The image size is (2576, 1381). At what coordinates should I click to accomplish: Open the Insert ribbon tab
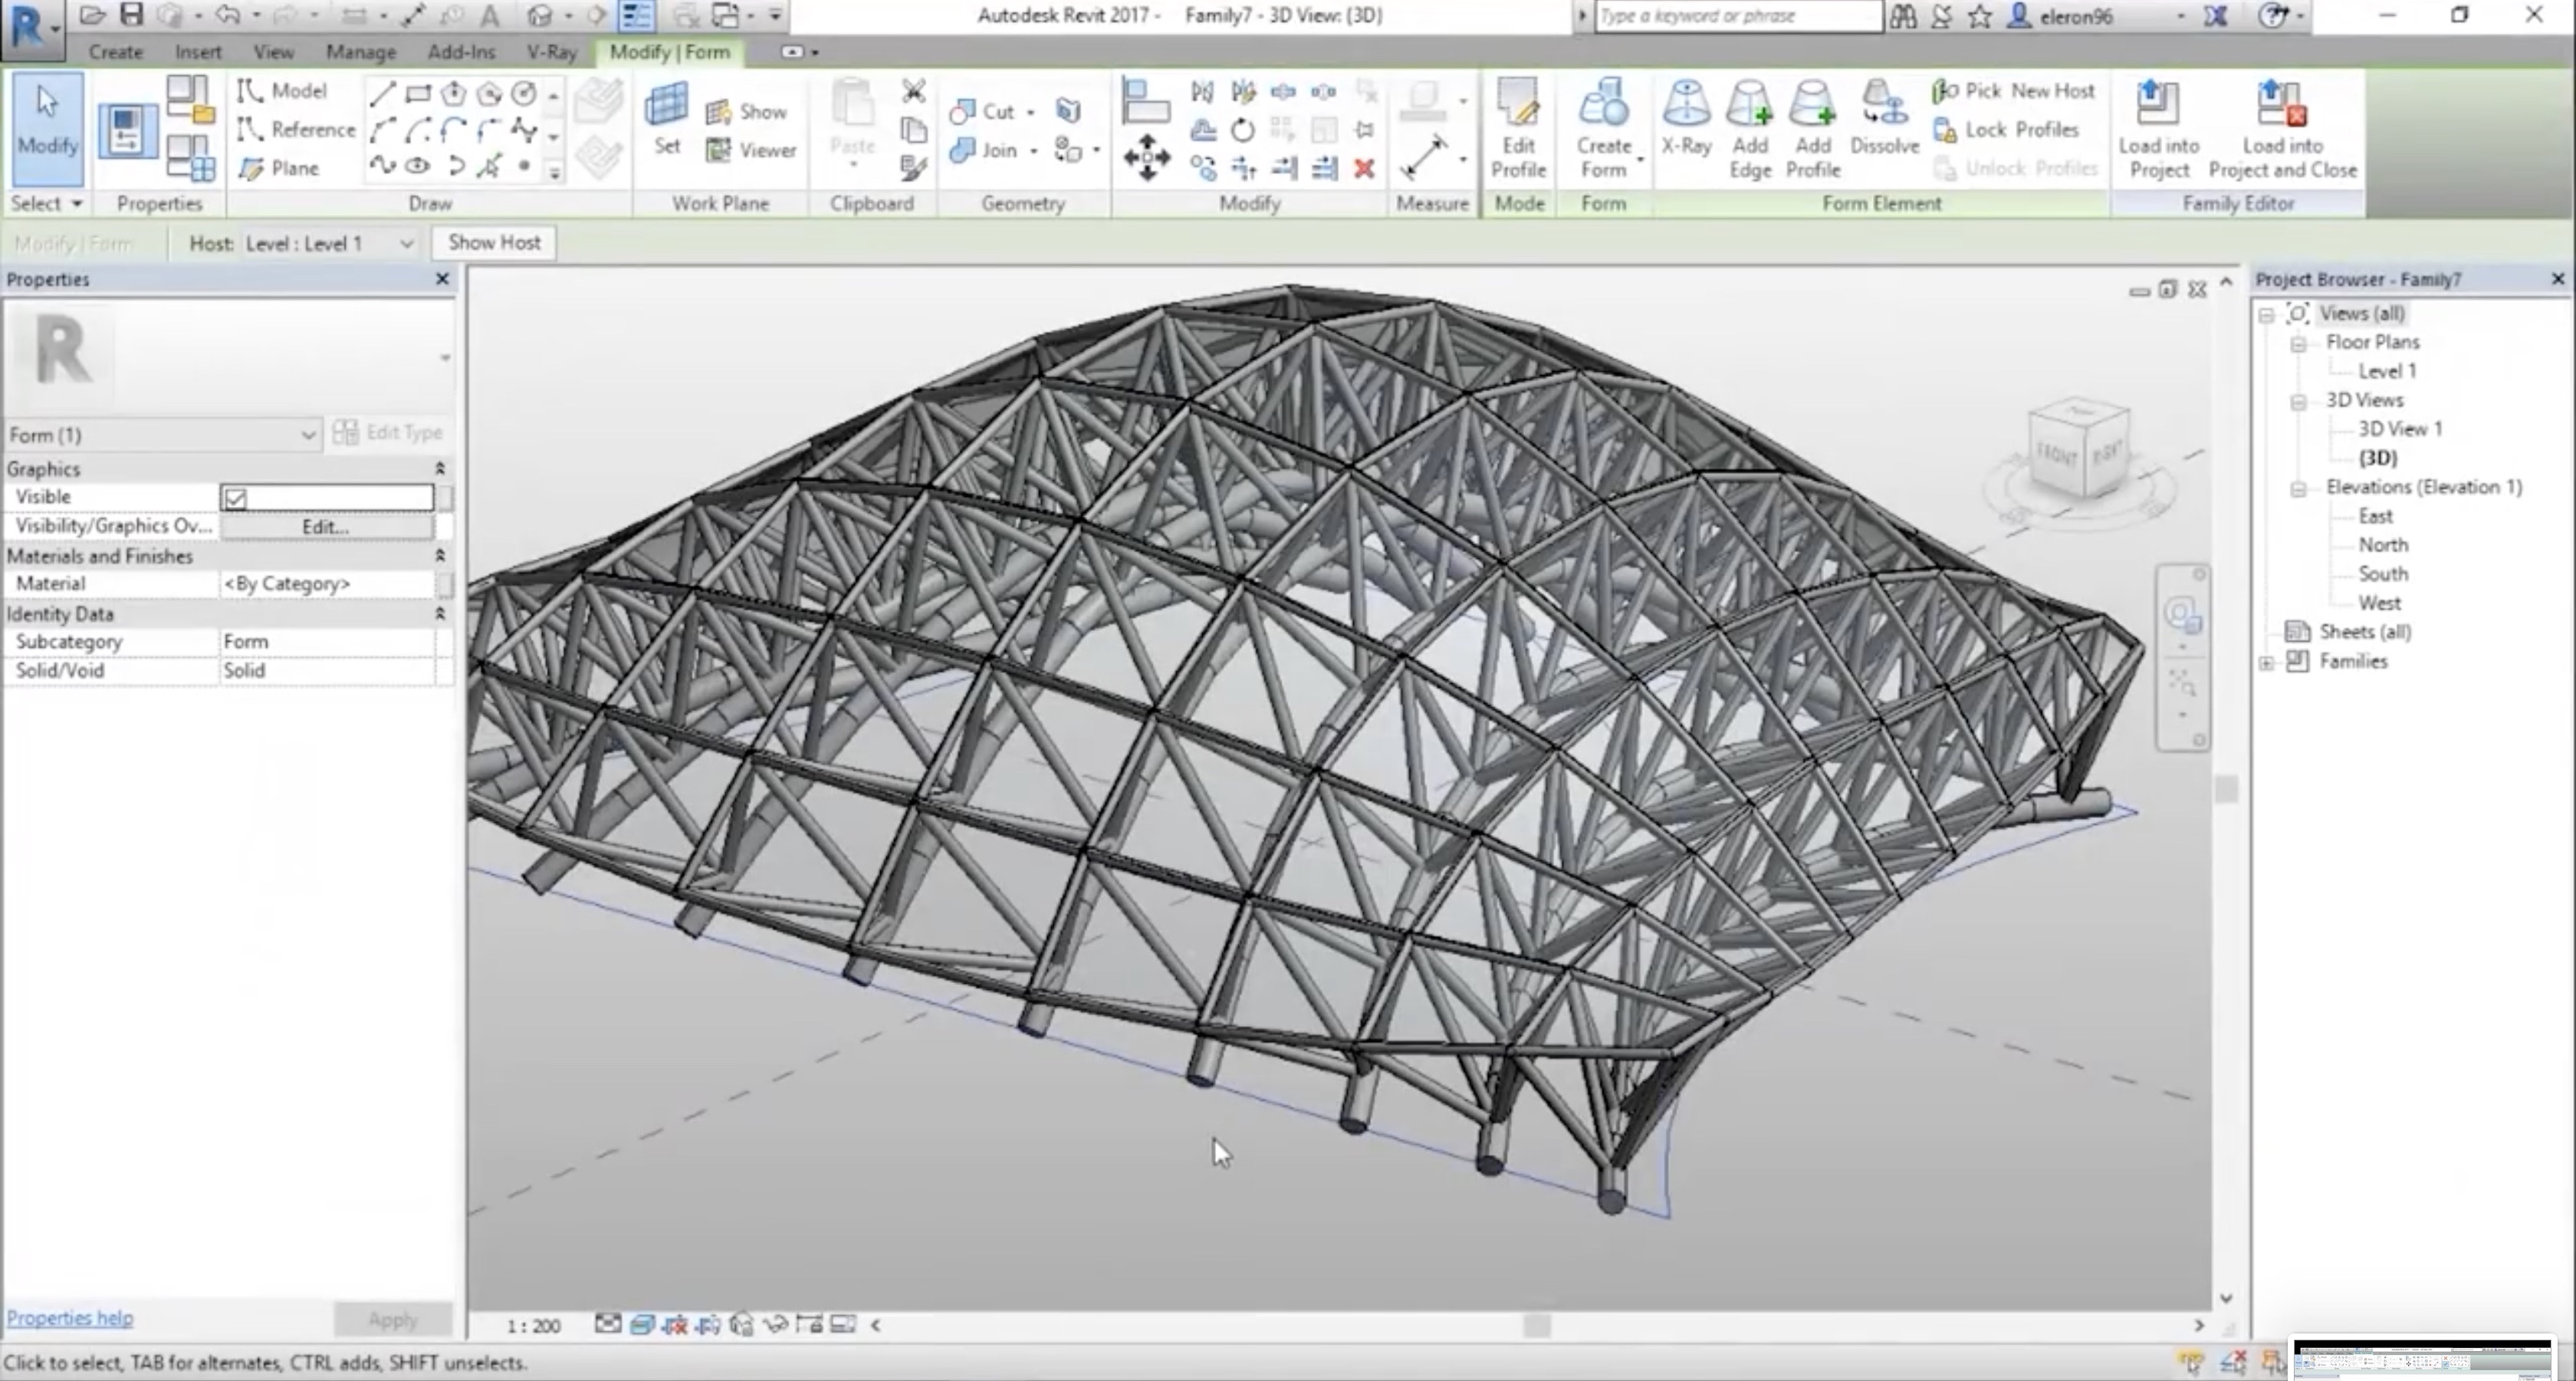198,52
